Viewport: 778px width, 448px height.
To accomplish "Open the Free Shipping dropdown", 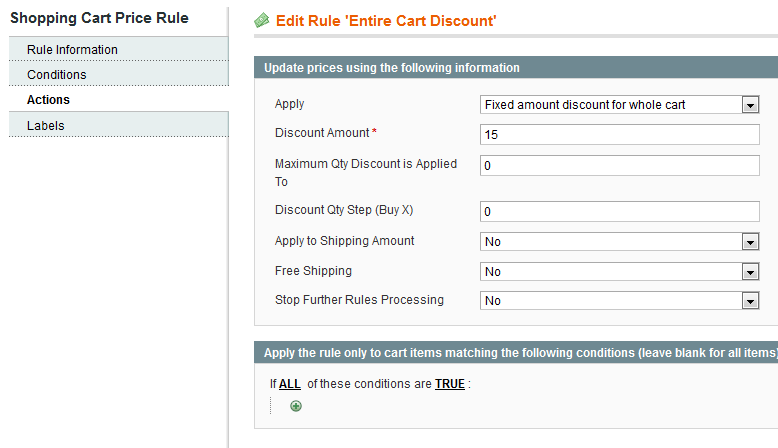I will point(620,272).
